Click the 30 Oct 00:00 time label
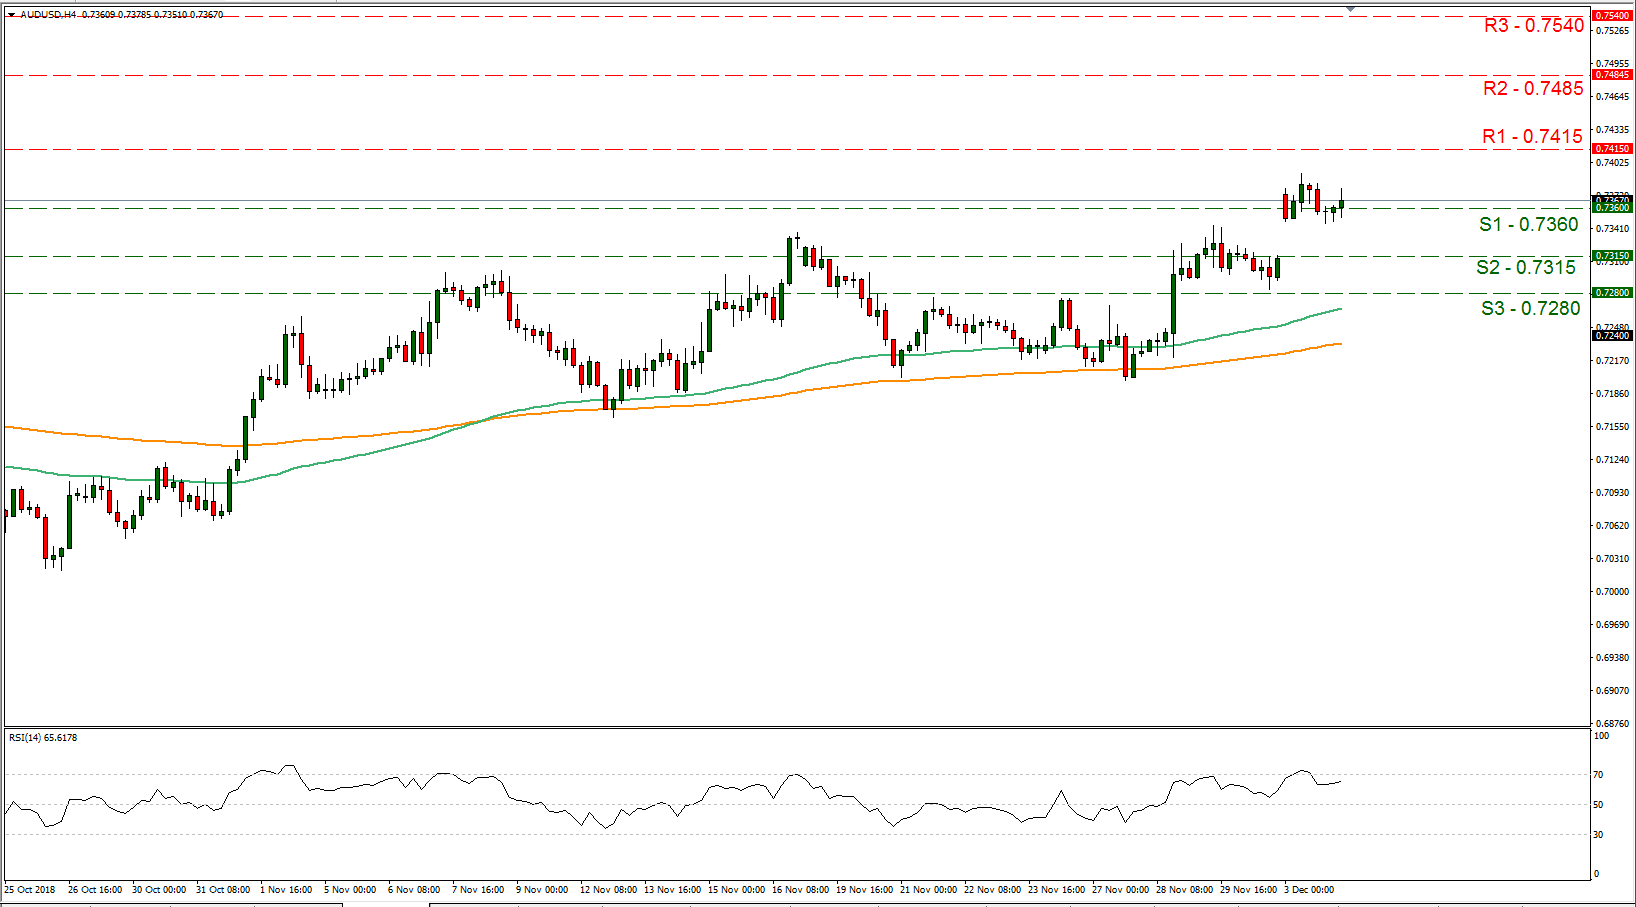 [159, 890]
